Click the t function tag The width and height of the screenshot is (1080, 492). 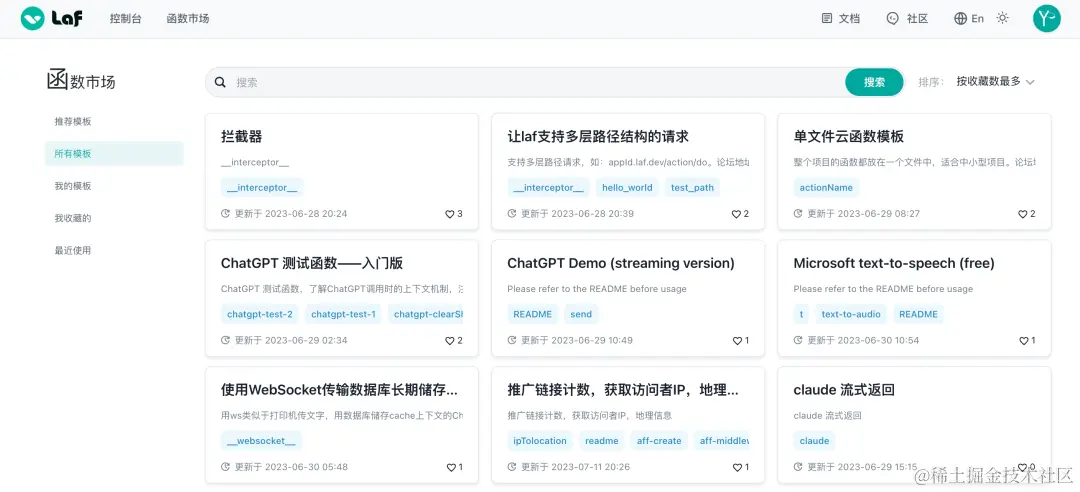[801, 314]
